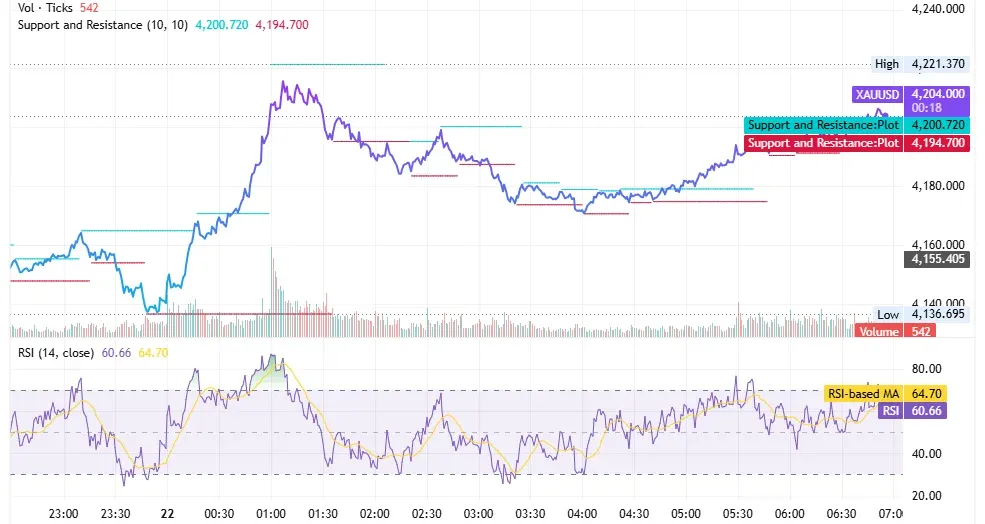The width and height of the screenshot is (985, 524).
Task: Click the 40.00 RSI axis label
Action: [927, 454]
